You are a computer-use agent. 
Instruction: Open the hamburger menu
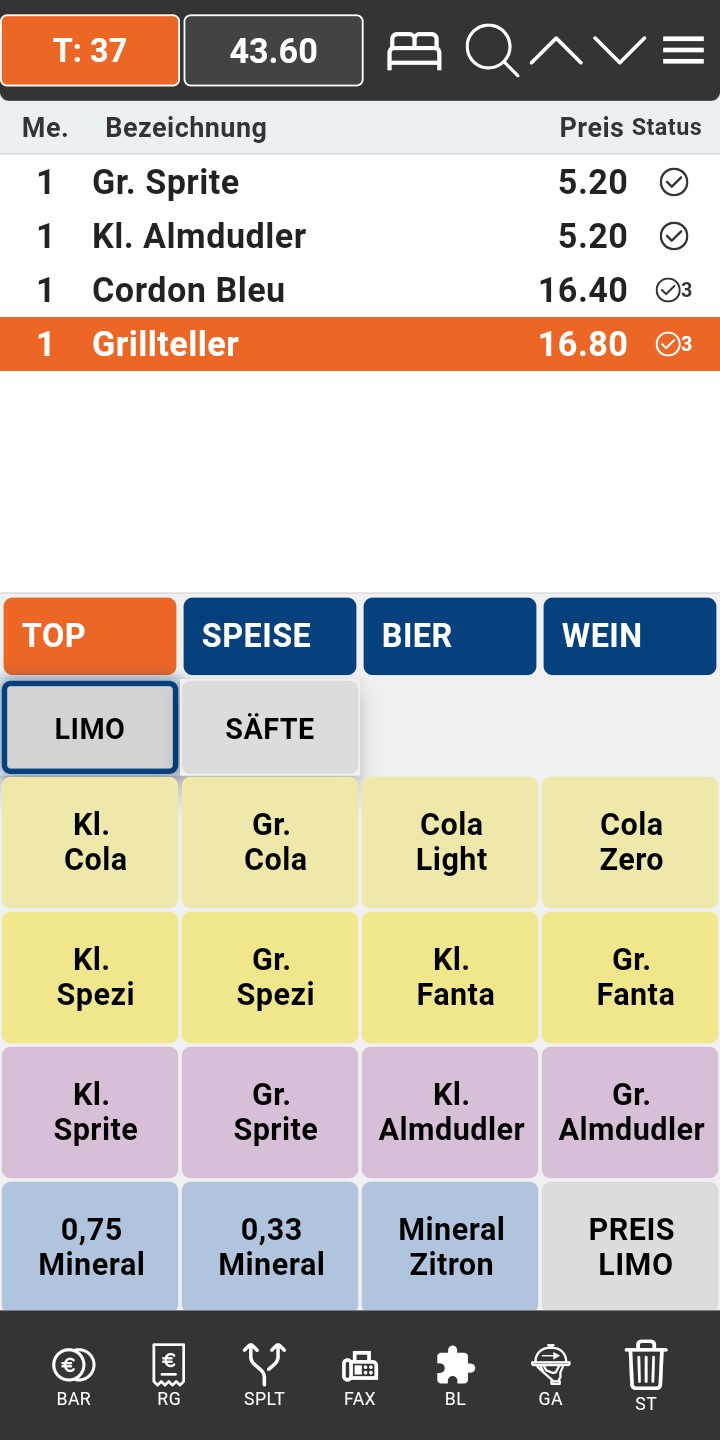(x=684, y=50)
